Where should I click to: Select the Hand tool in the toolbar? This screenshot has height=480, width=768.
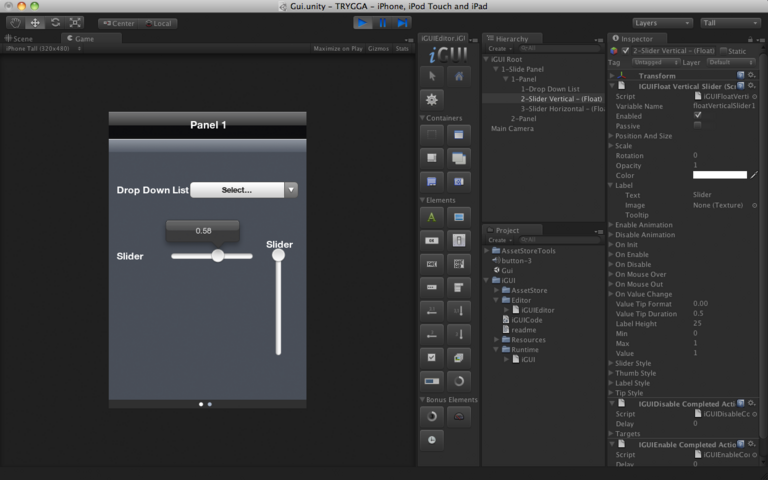point(16,22)
